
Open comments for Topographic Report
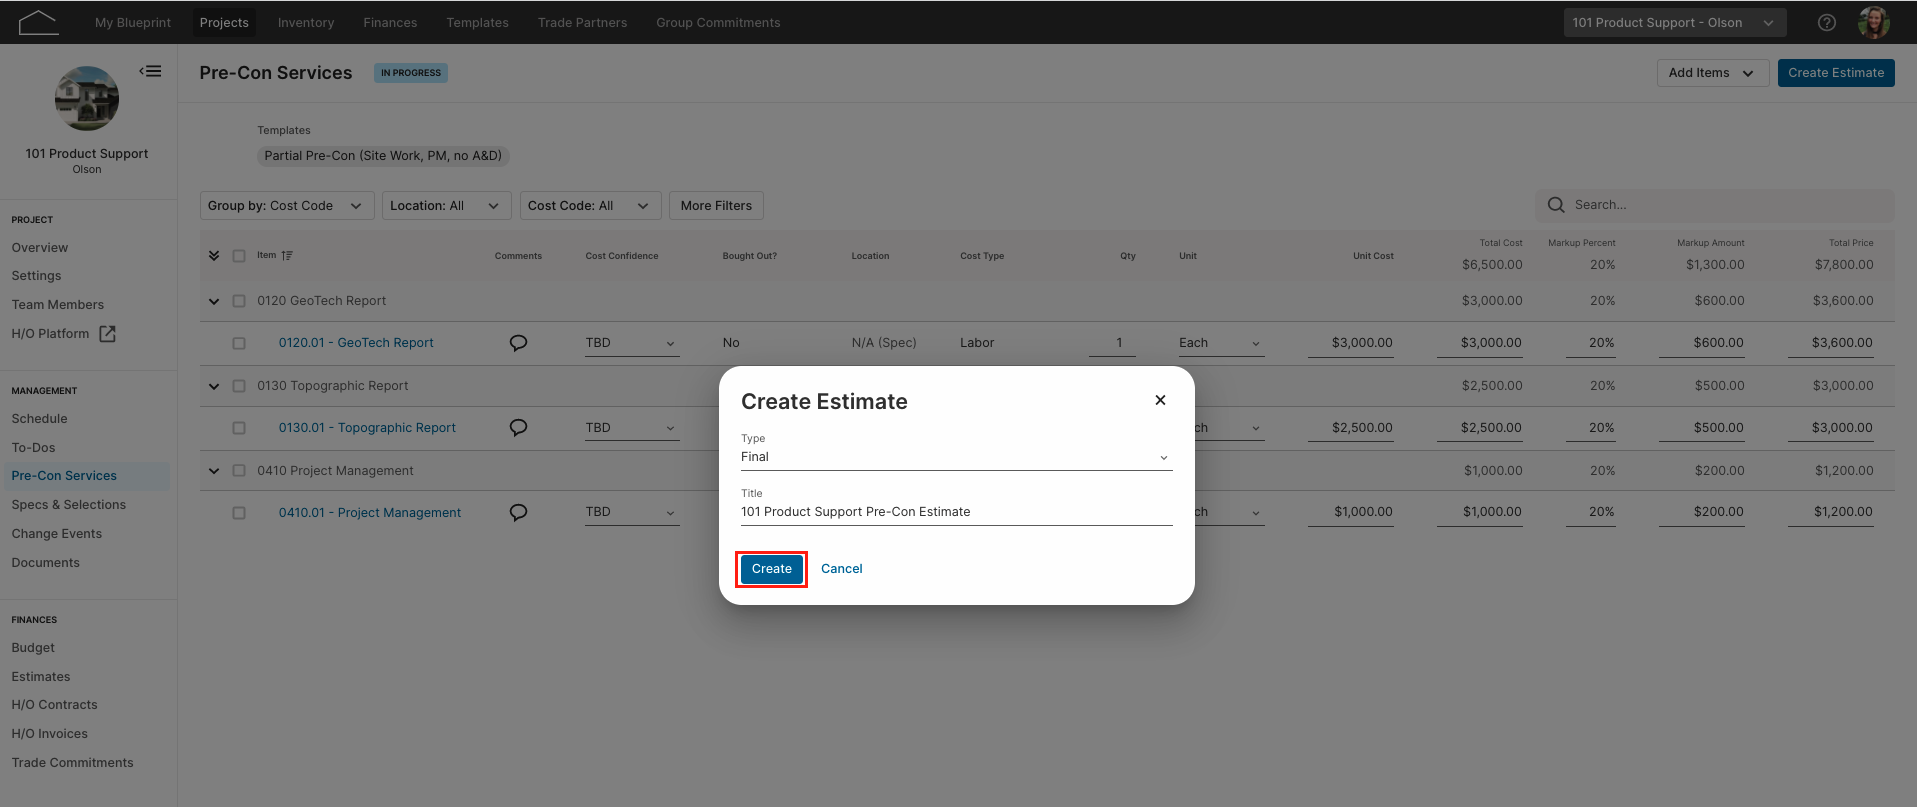(x=518, y=428)
